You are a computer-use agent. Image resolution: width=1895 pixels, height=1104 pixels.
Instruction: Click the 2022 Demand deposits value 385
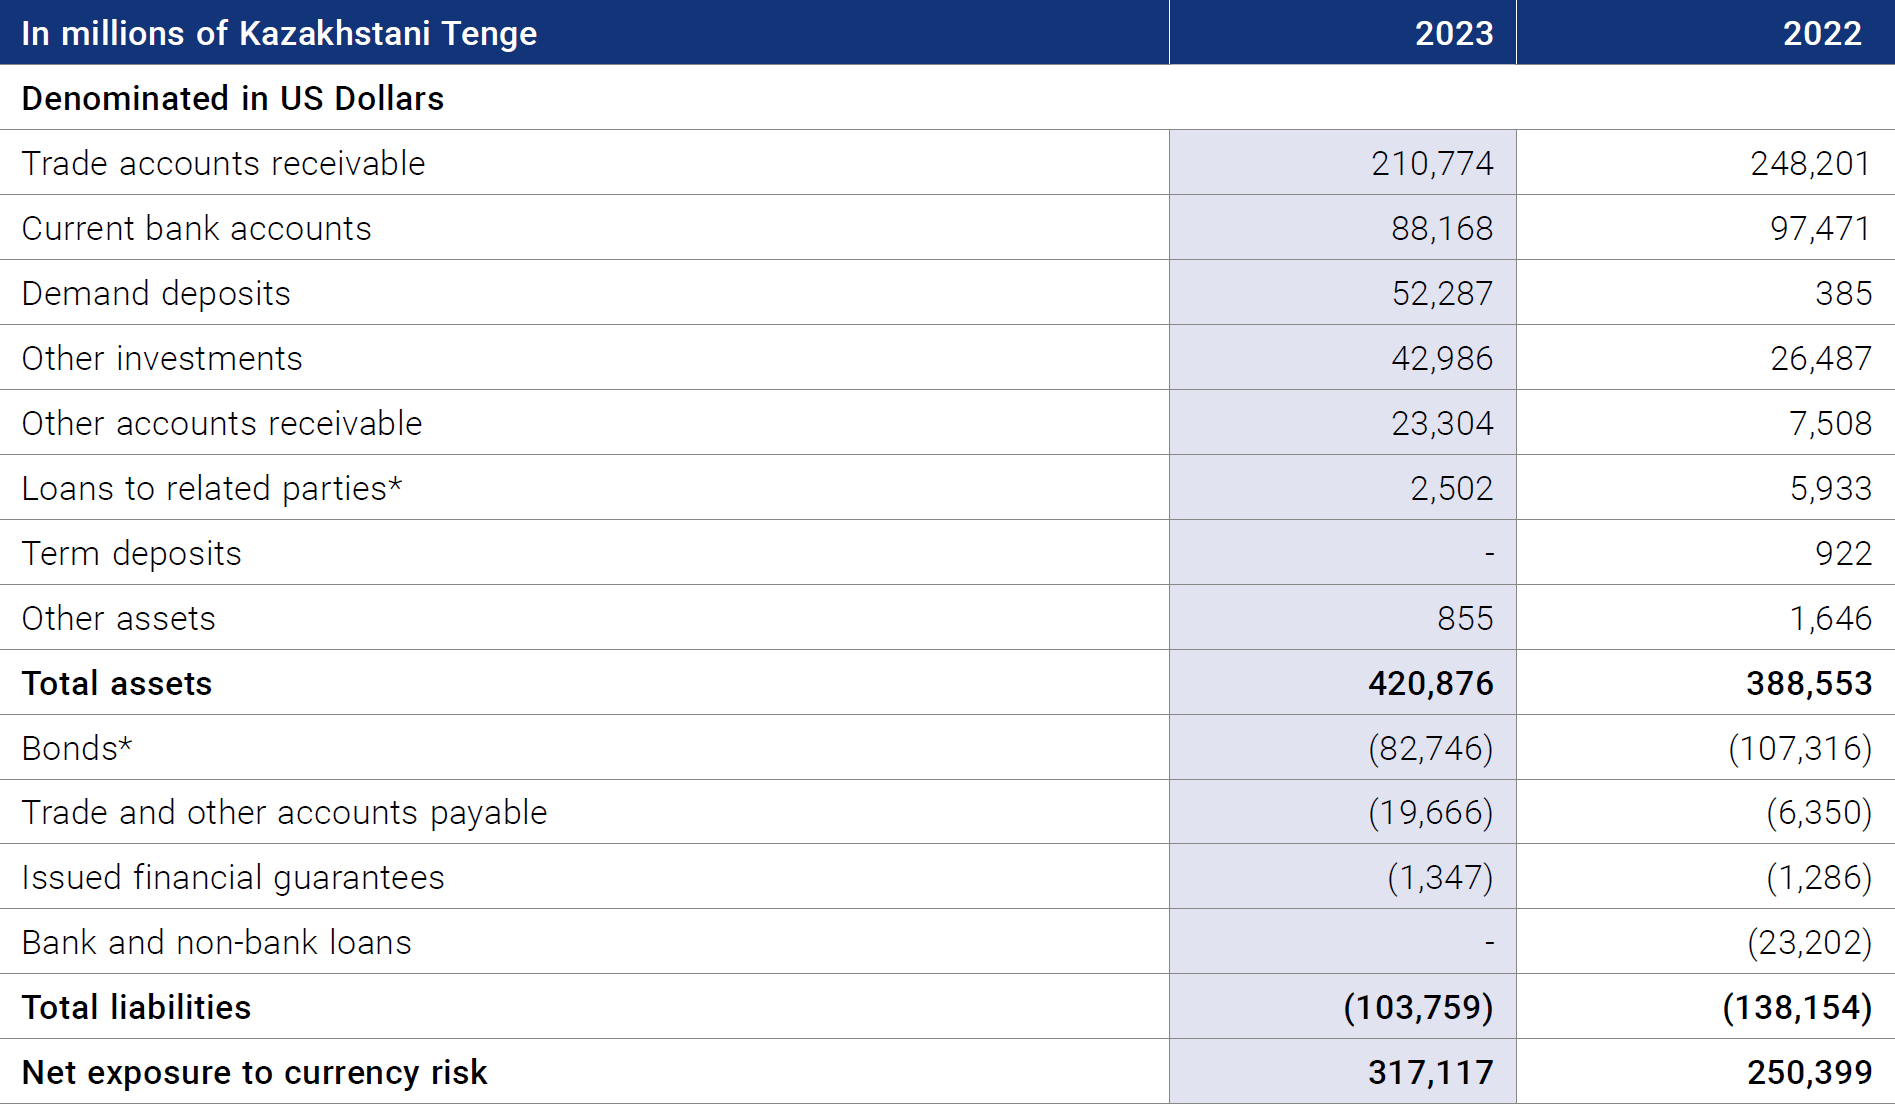click(1843, 294)
